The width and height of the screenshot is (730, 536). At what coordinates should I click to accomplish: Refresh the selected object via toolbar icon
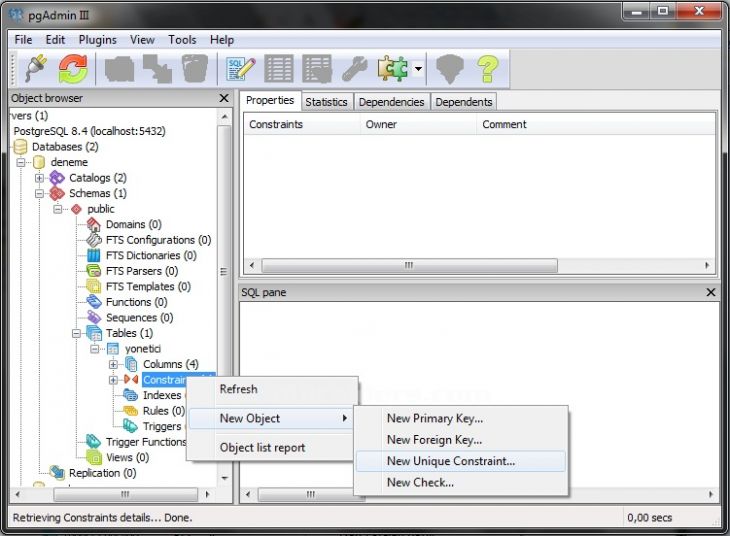click(x=73, y=69)
